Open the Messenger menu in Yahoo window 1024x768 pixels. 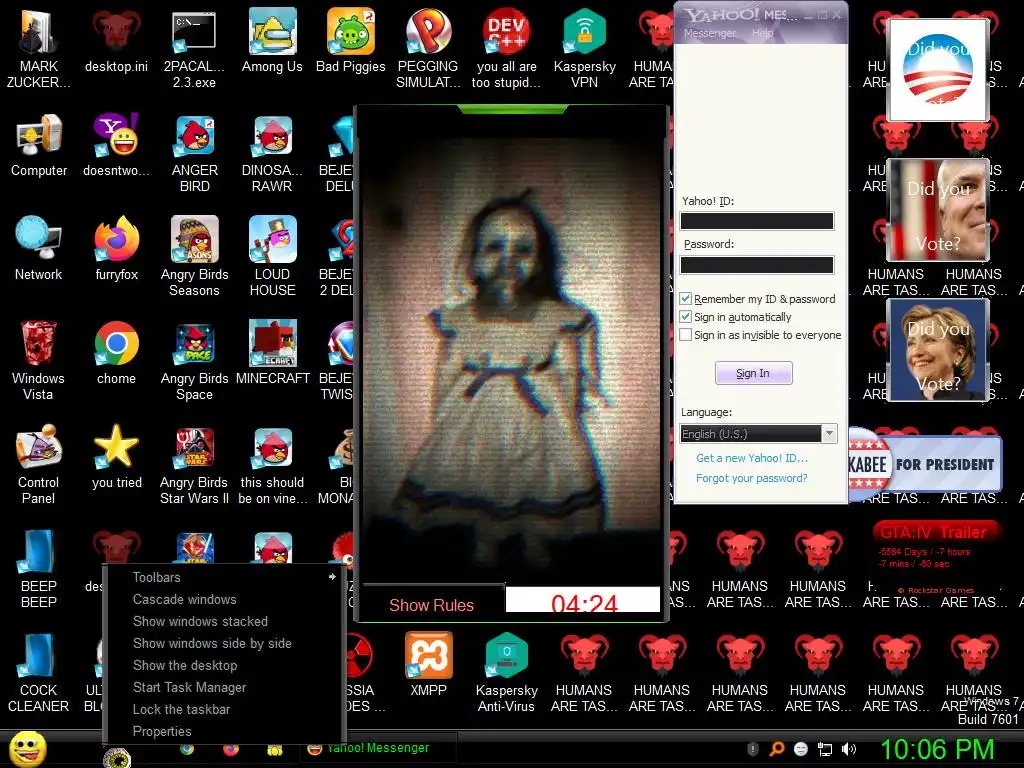(710, 33)
